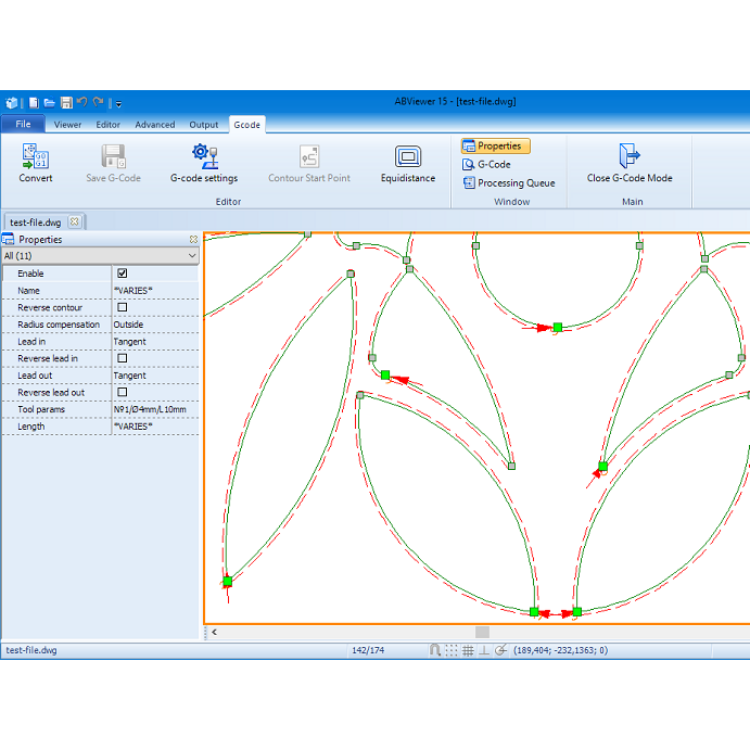Open G-code settings
This screenshot has height=750, width=750.
tap(204, 157)
